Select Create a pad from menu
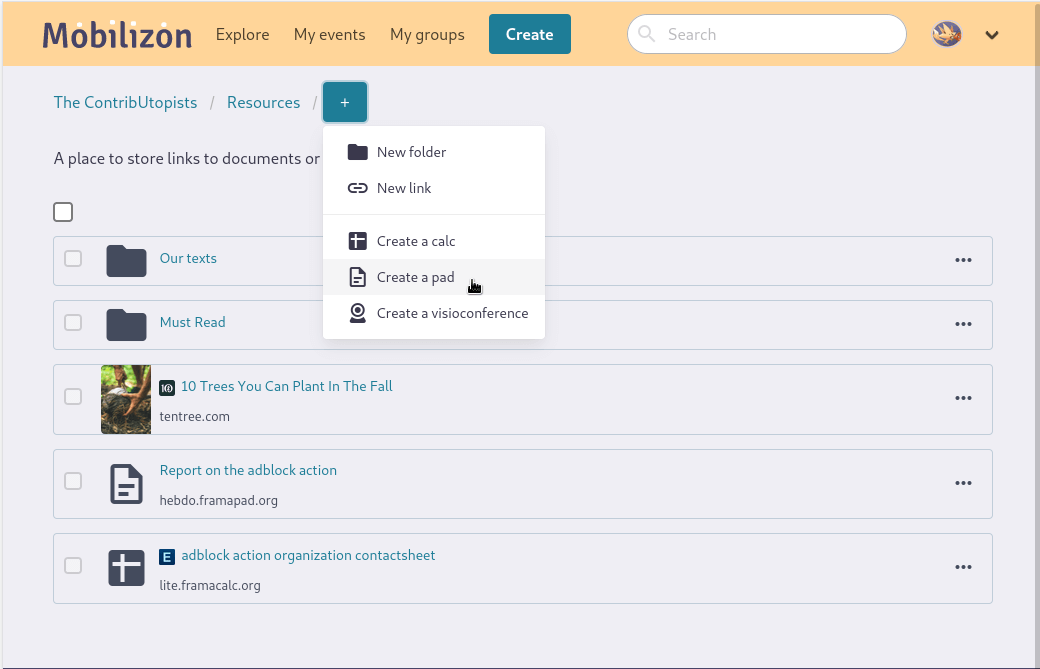 [x=415, y=277]
